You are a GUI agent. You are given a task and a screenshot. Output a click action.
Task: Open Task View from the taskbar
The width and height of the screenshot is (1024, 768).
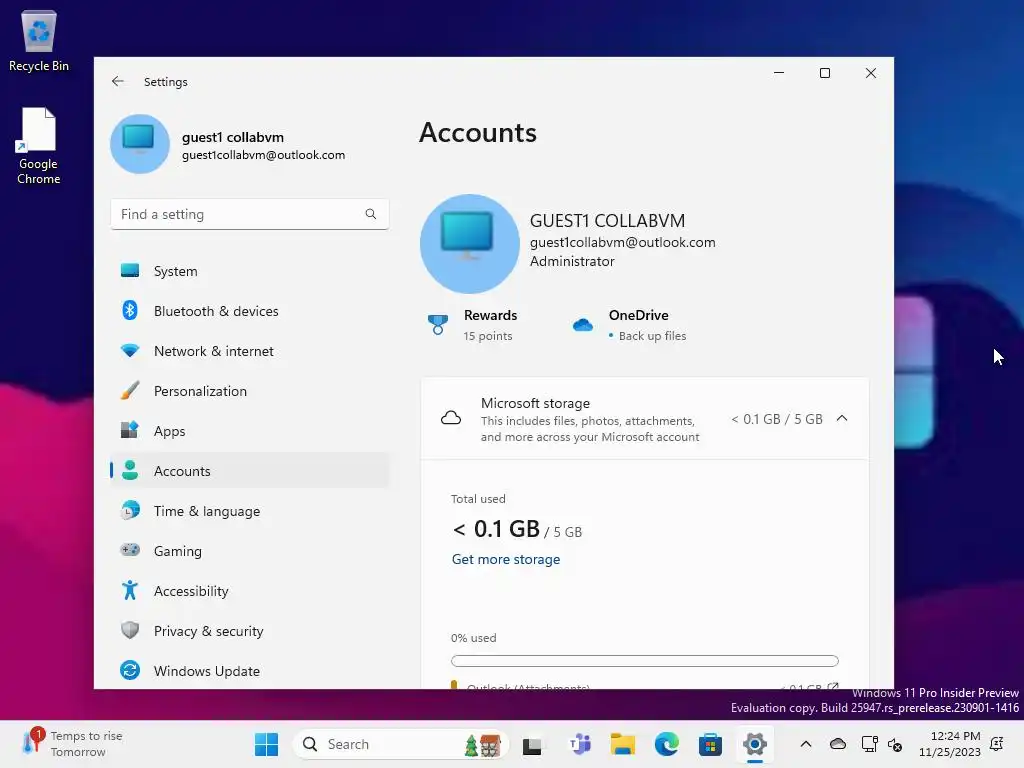532,745
